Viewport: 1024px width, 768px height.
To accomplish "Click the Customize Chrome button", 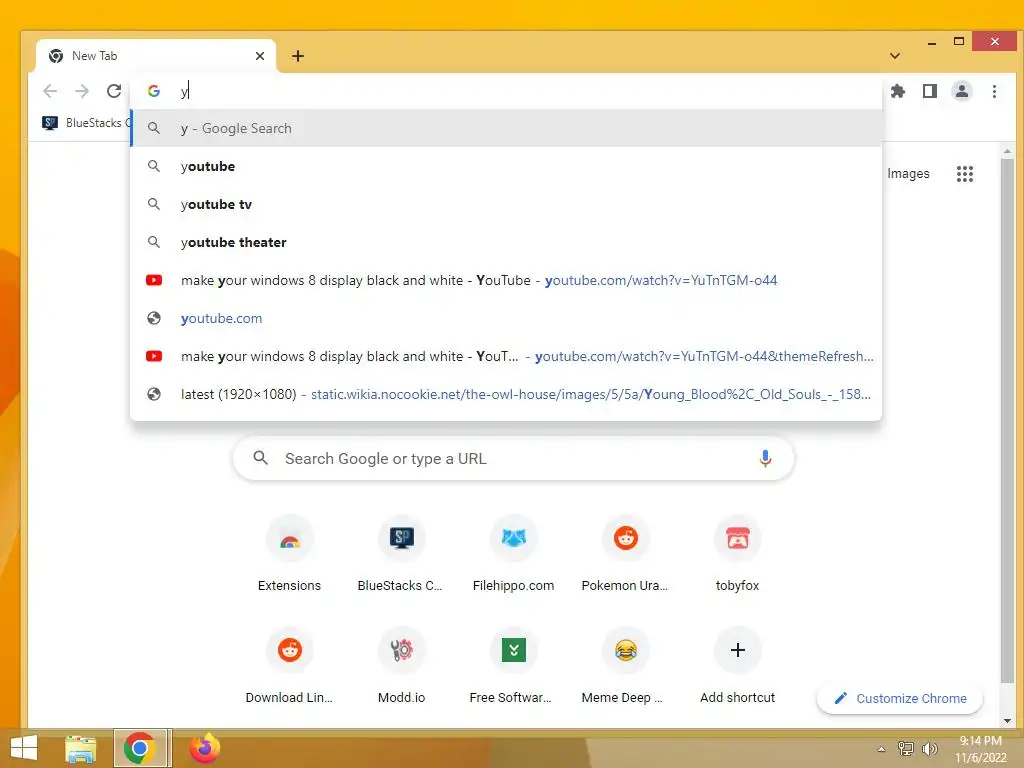I will coord(900,698).
